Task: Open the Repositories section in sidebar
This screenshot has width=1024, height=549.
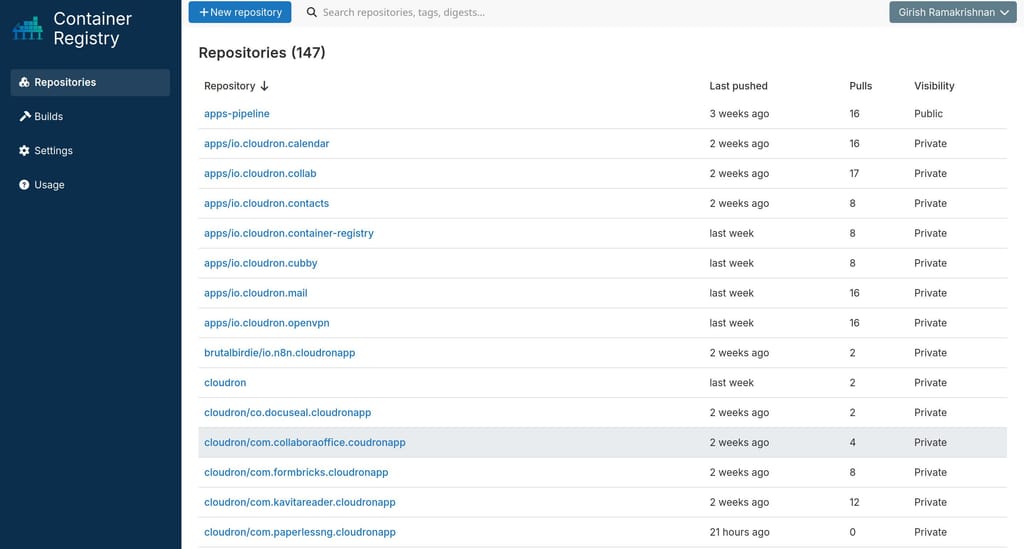Action: (x=90, y=82)
